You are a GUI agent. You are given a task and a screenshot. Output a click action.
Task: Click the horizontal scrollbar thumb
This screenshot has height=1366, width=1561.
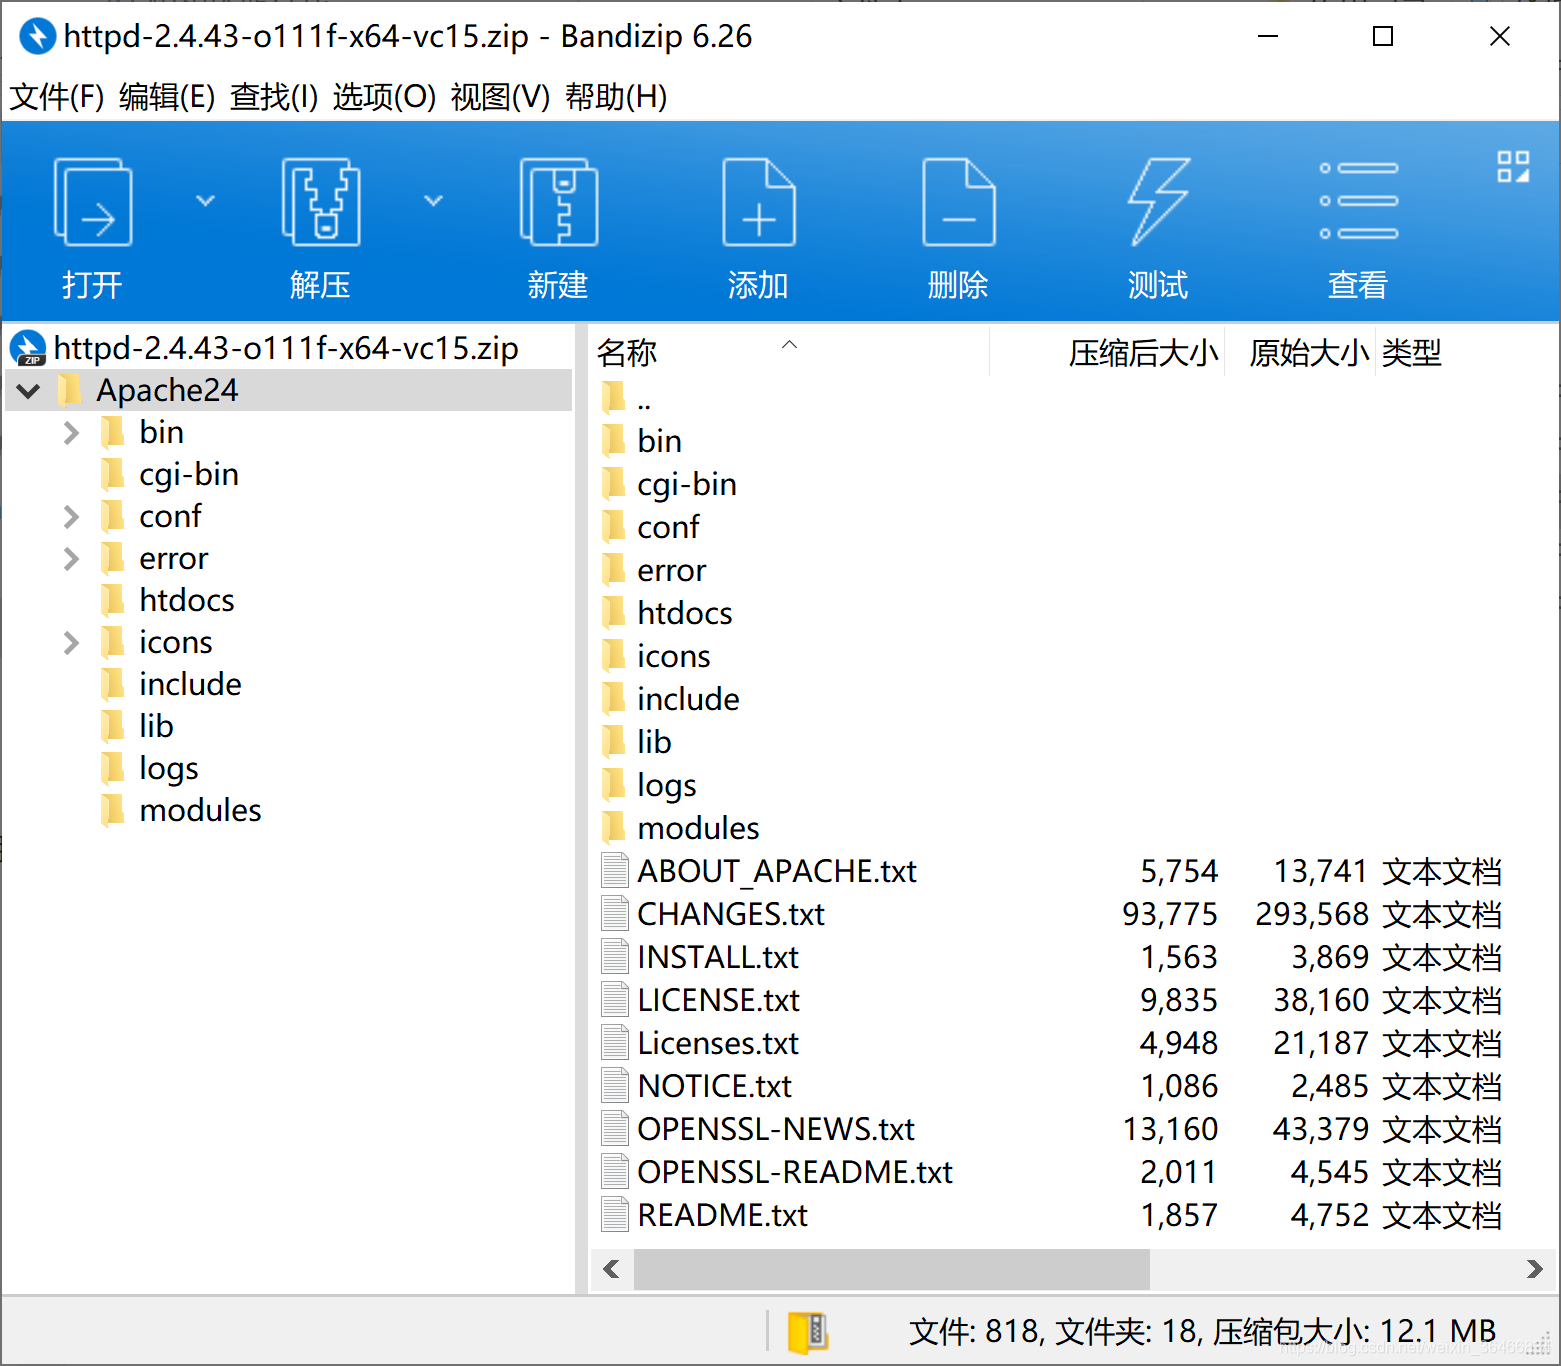(x=892, y=1269)
